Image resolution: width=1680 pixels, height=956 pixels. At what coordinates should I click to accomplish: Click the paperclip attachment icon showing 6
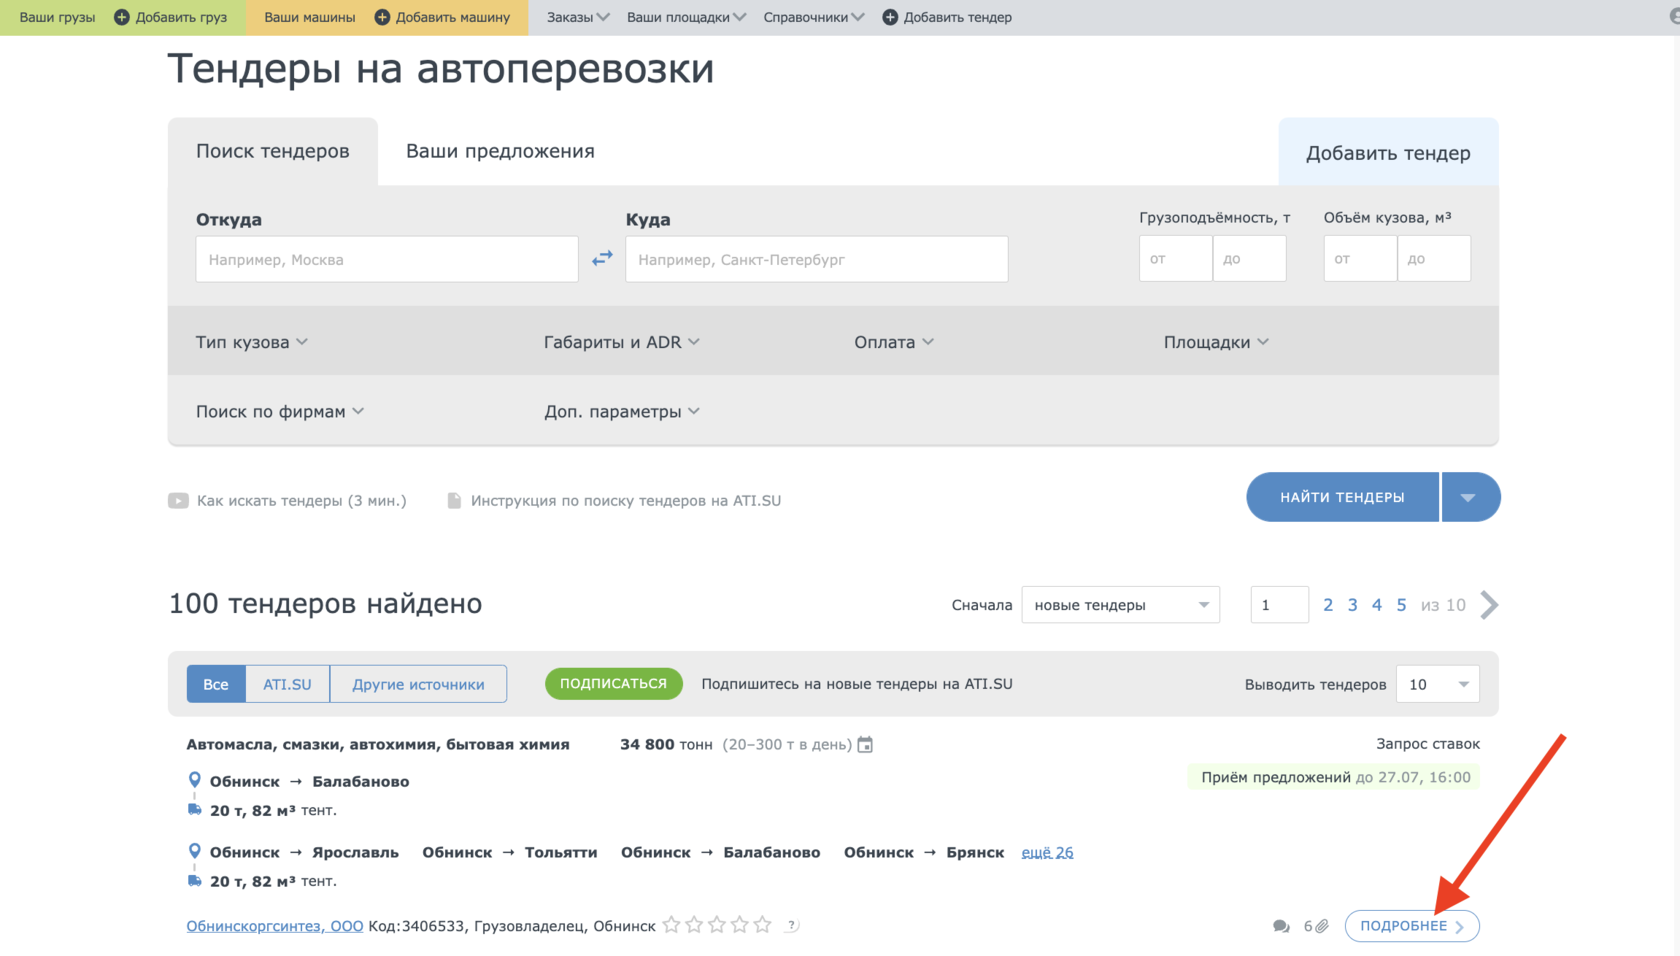tap(1322, 926)
